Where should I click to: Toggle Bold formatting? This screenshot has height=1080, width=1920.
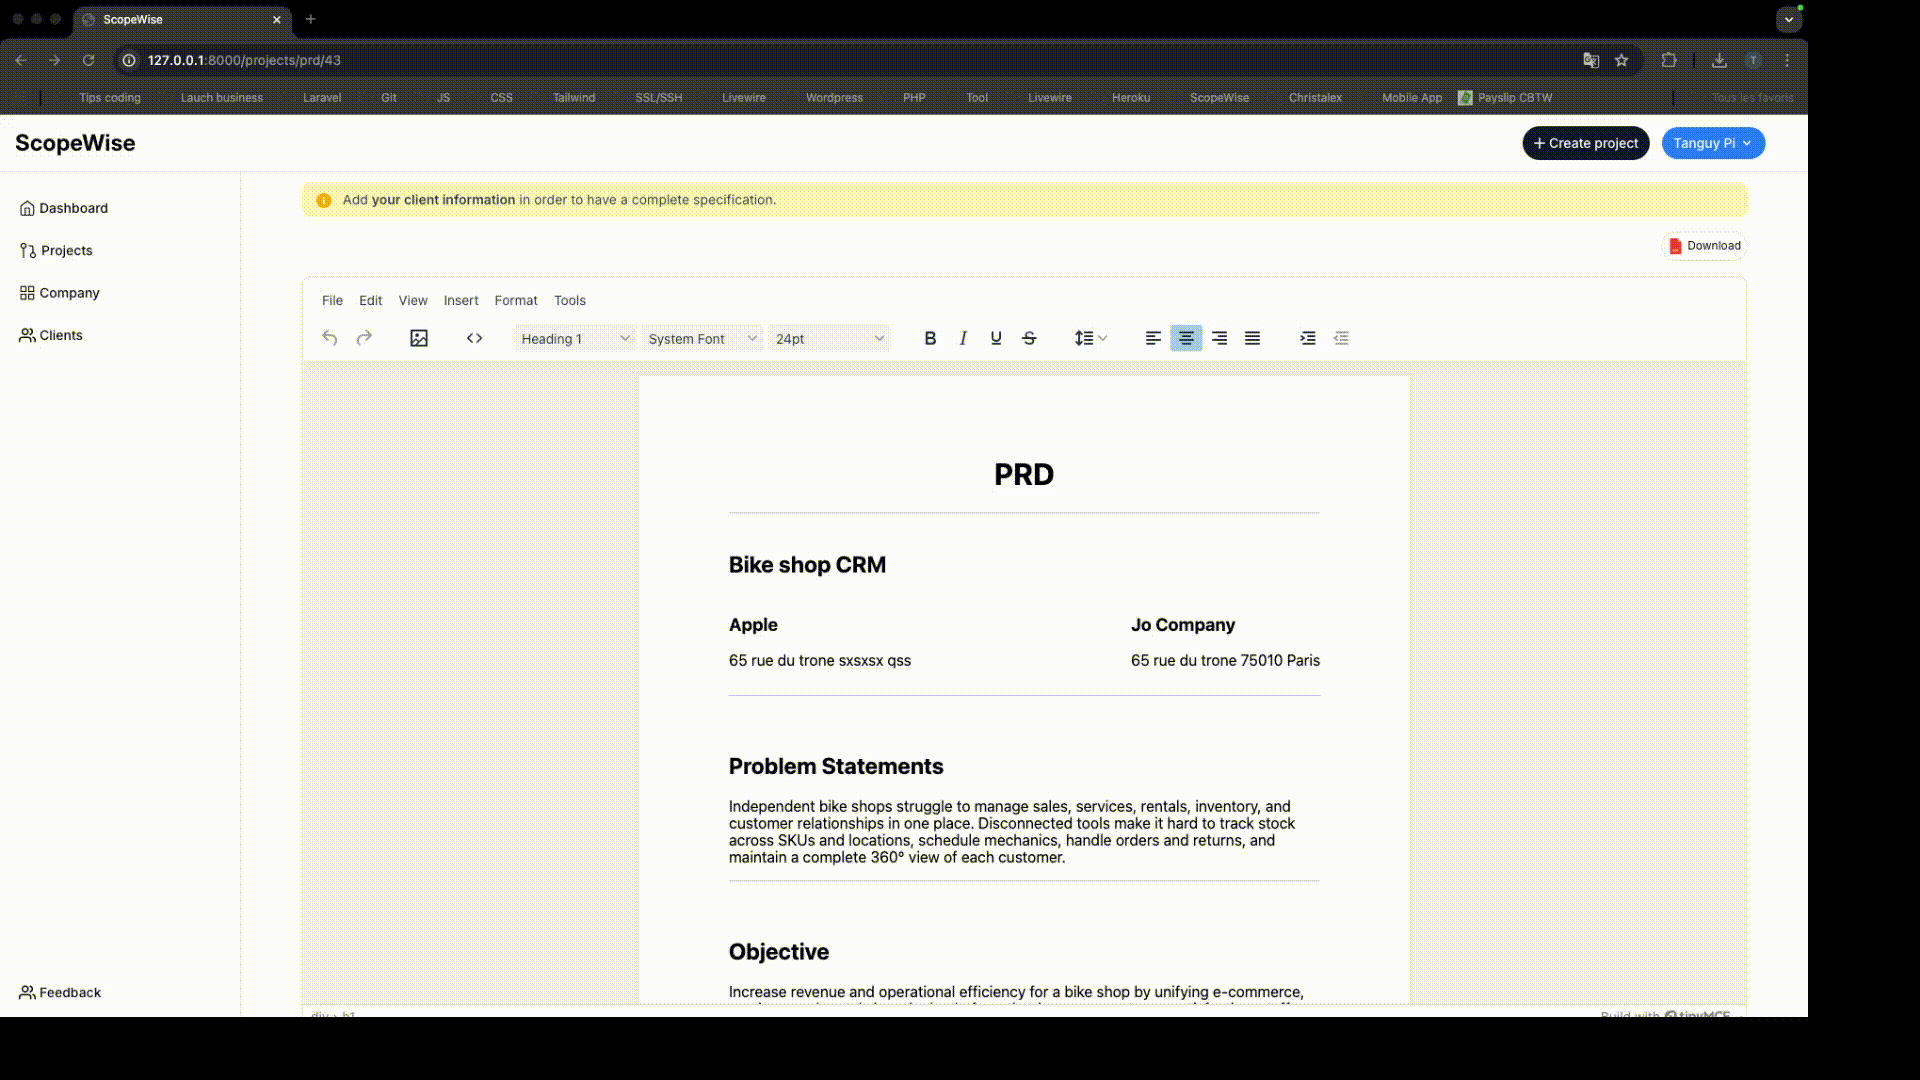[930, 338]
